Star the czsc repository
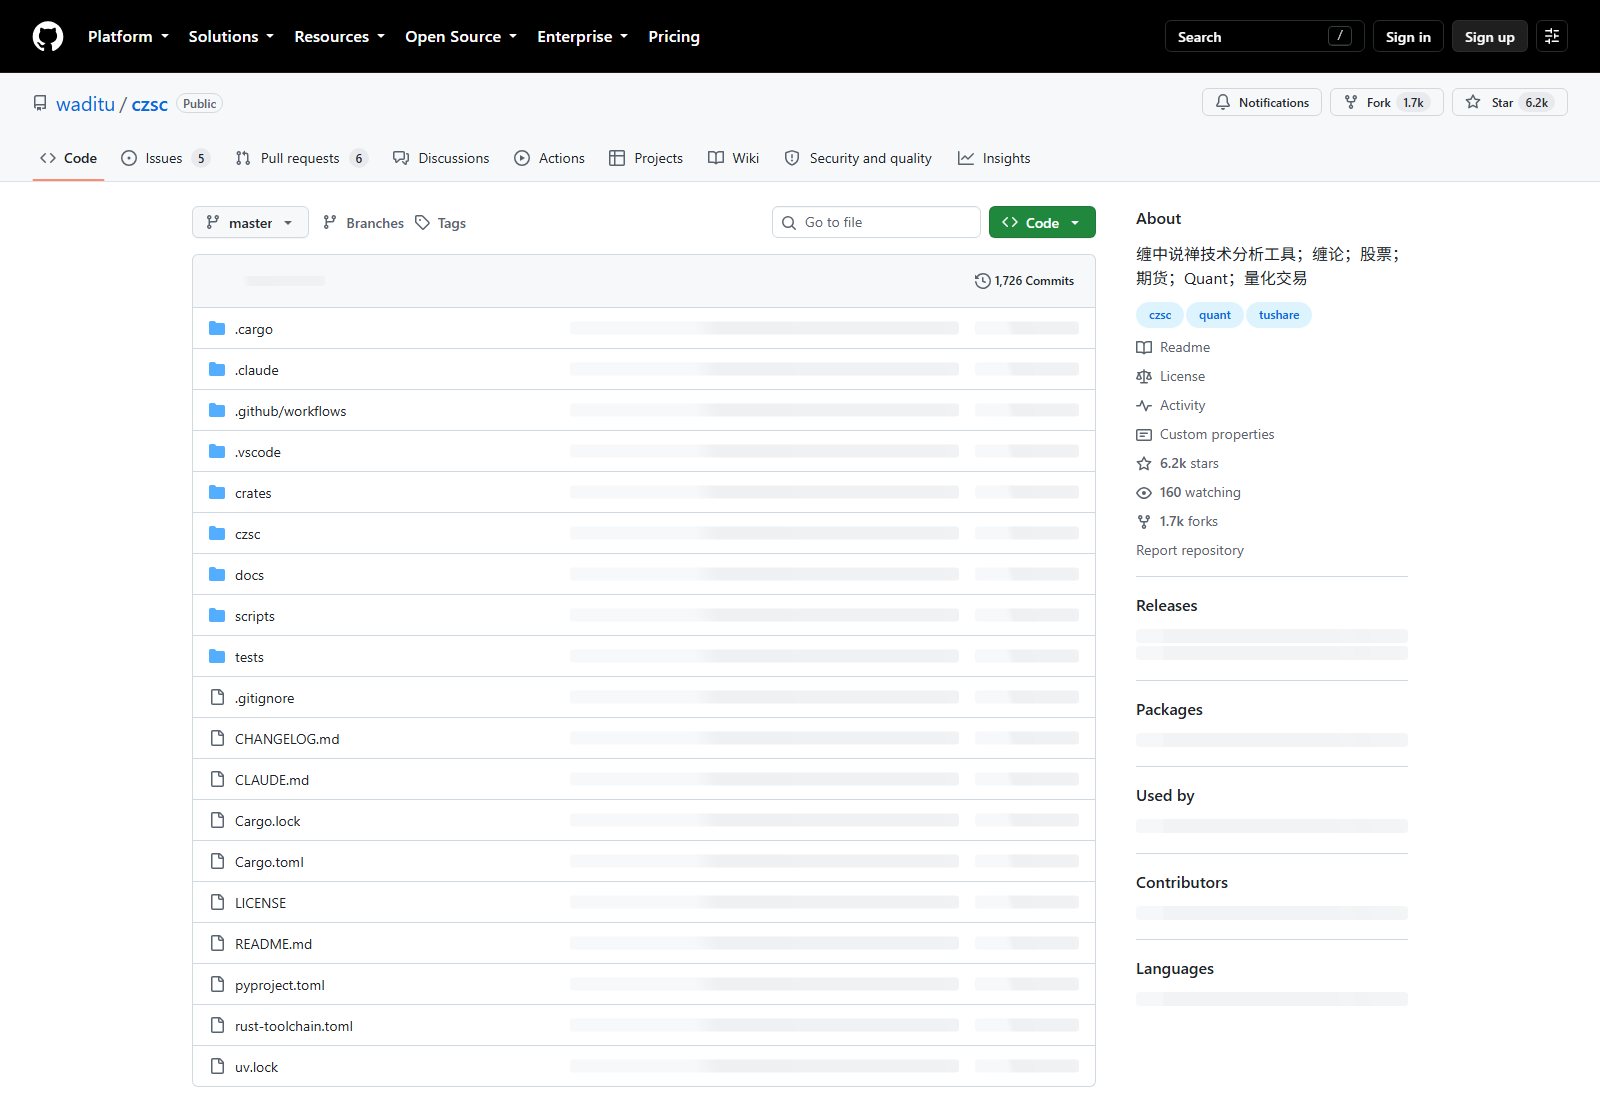The width and height of the screenshot is (1600, 1100). (1509, 102)
